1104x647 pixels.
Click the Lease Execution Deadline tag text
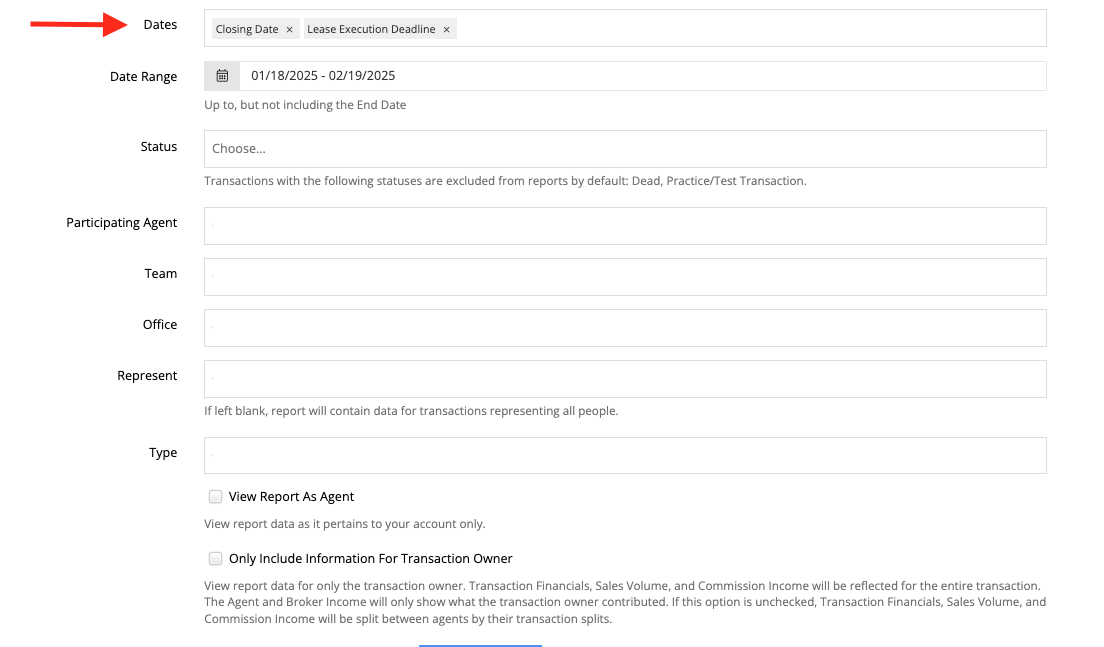371,30
